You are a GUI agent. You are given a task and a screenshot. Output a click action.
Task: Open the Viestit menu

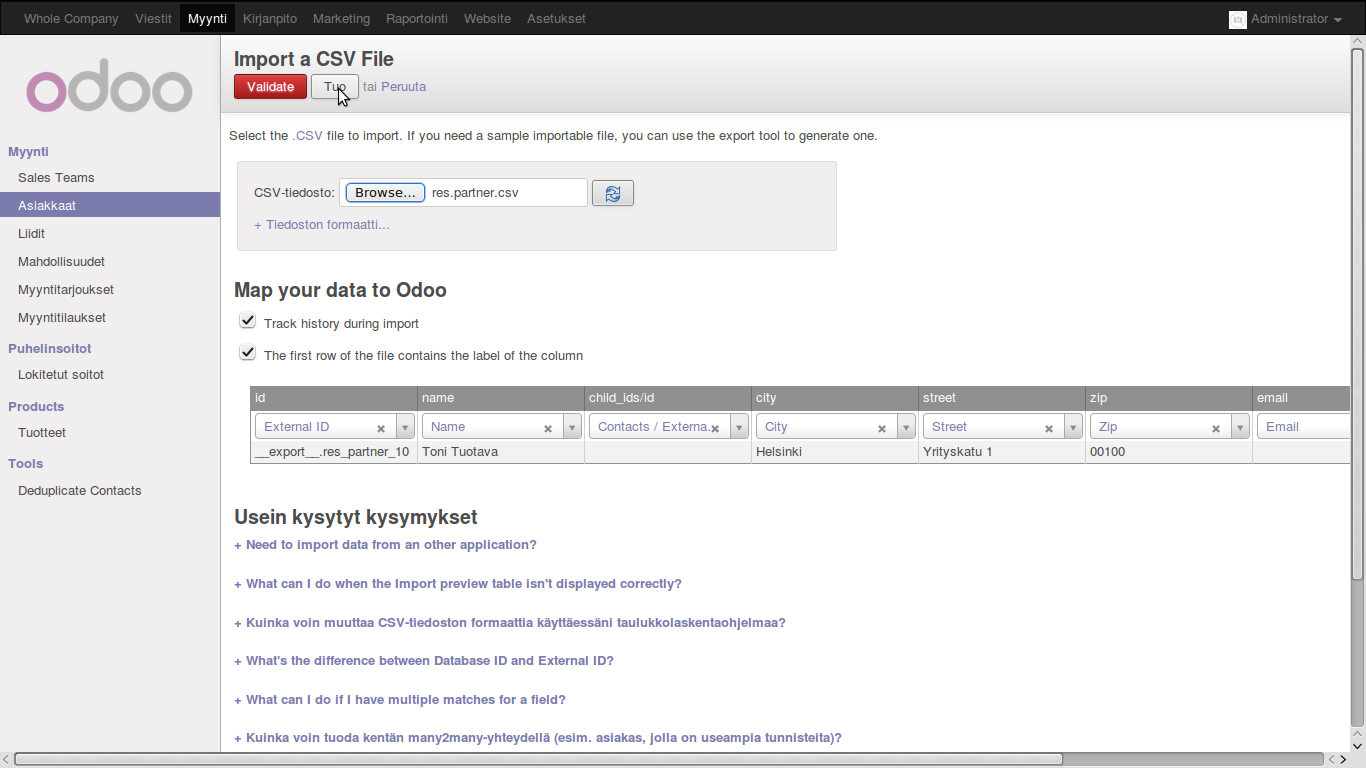click(x=153, y=19)
